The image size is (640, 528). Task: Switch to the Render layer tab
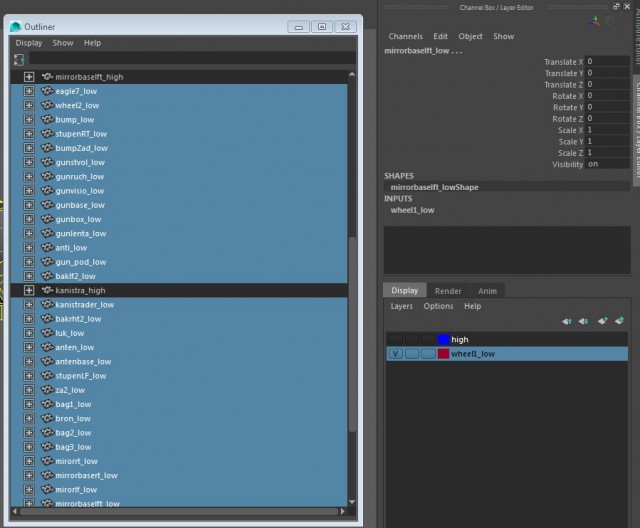coord(448,291)
